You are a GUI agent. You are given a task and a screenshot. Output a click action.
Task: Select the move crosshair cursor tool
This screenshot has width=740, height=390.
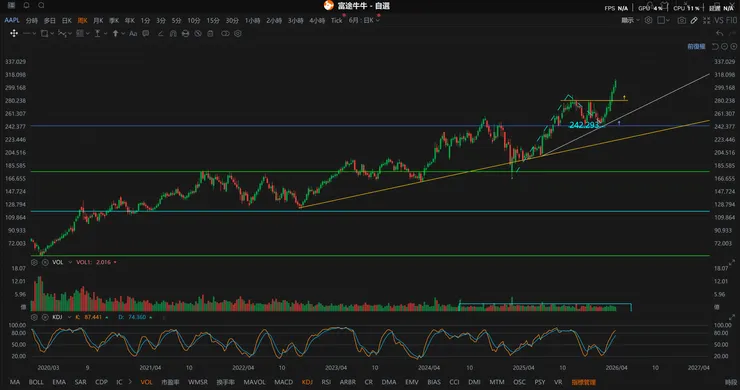click(14, 33)
